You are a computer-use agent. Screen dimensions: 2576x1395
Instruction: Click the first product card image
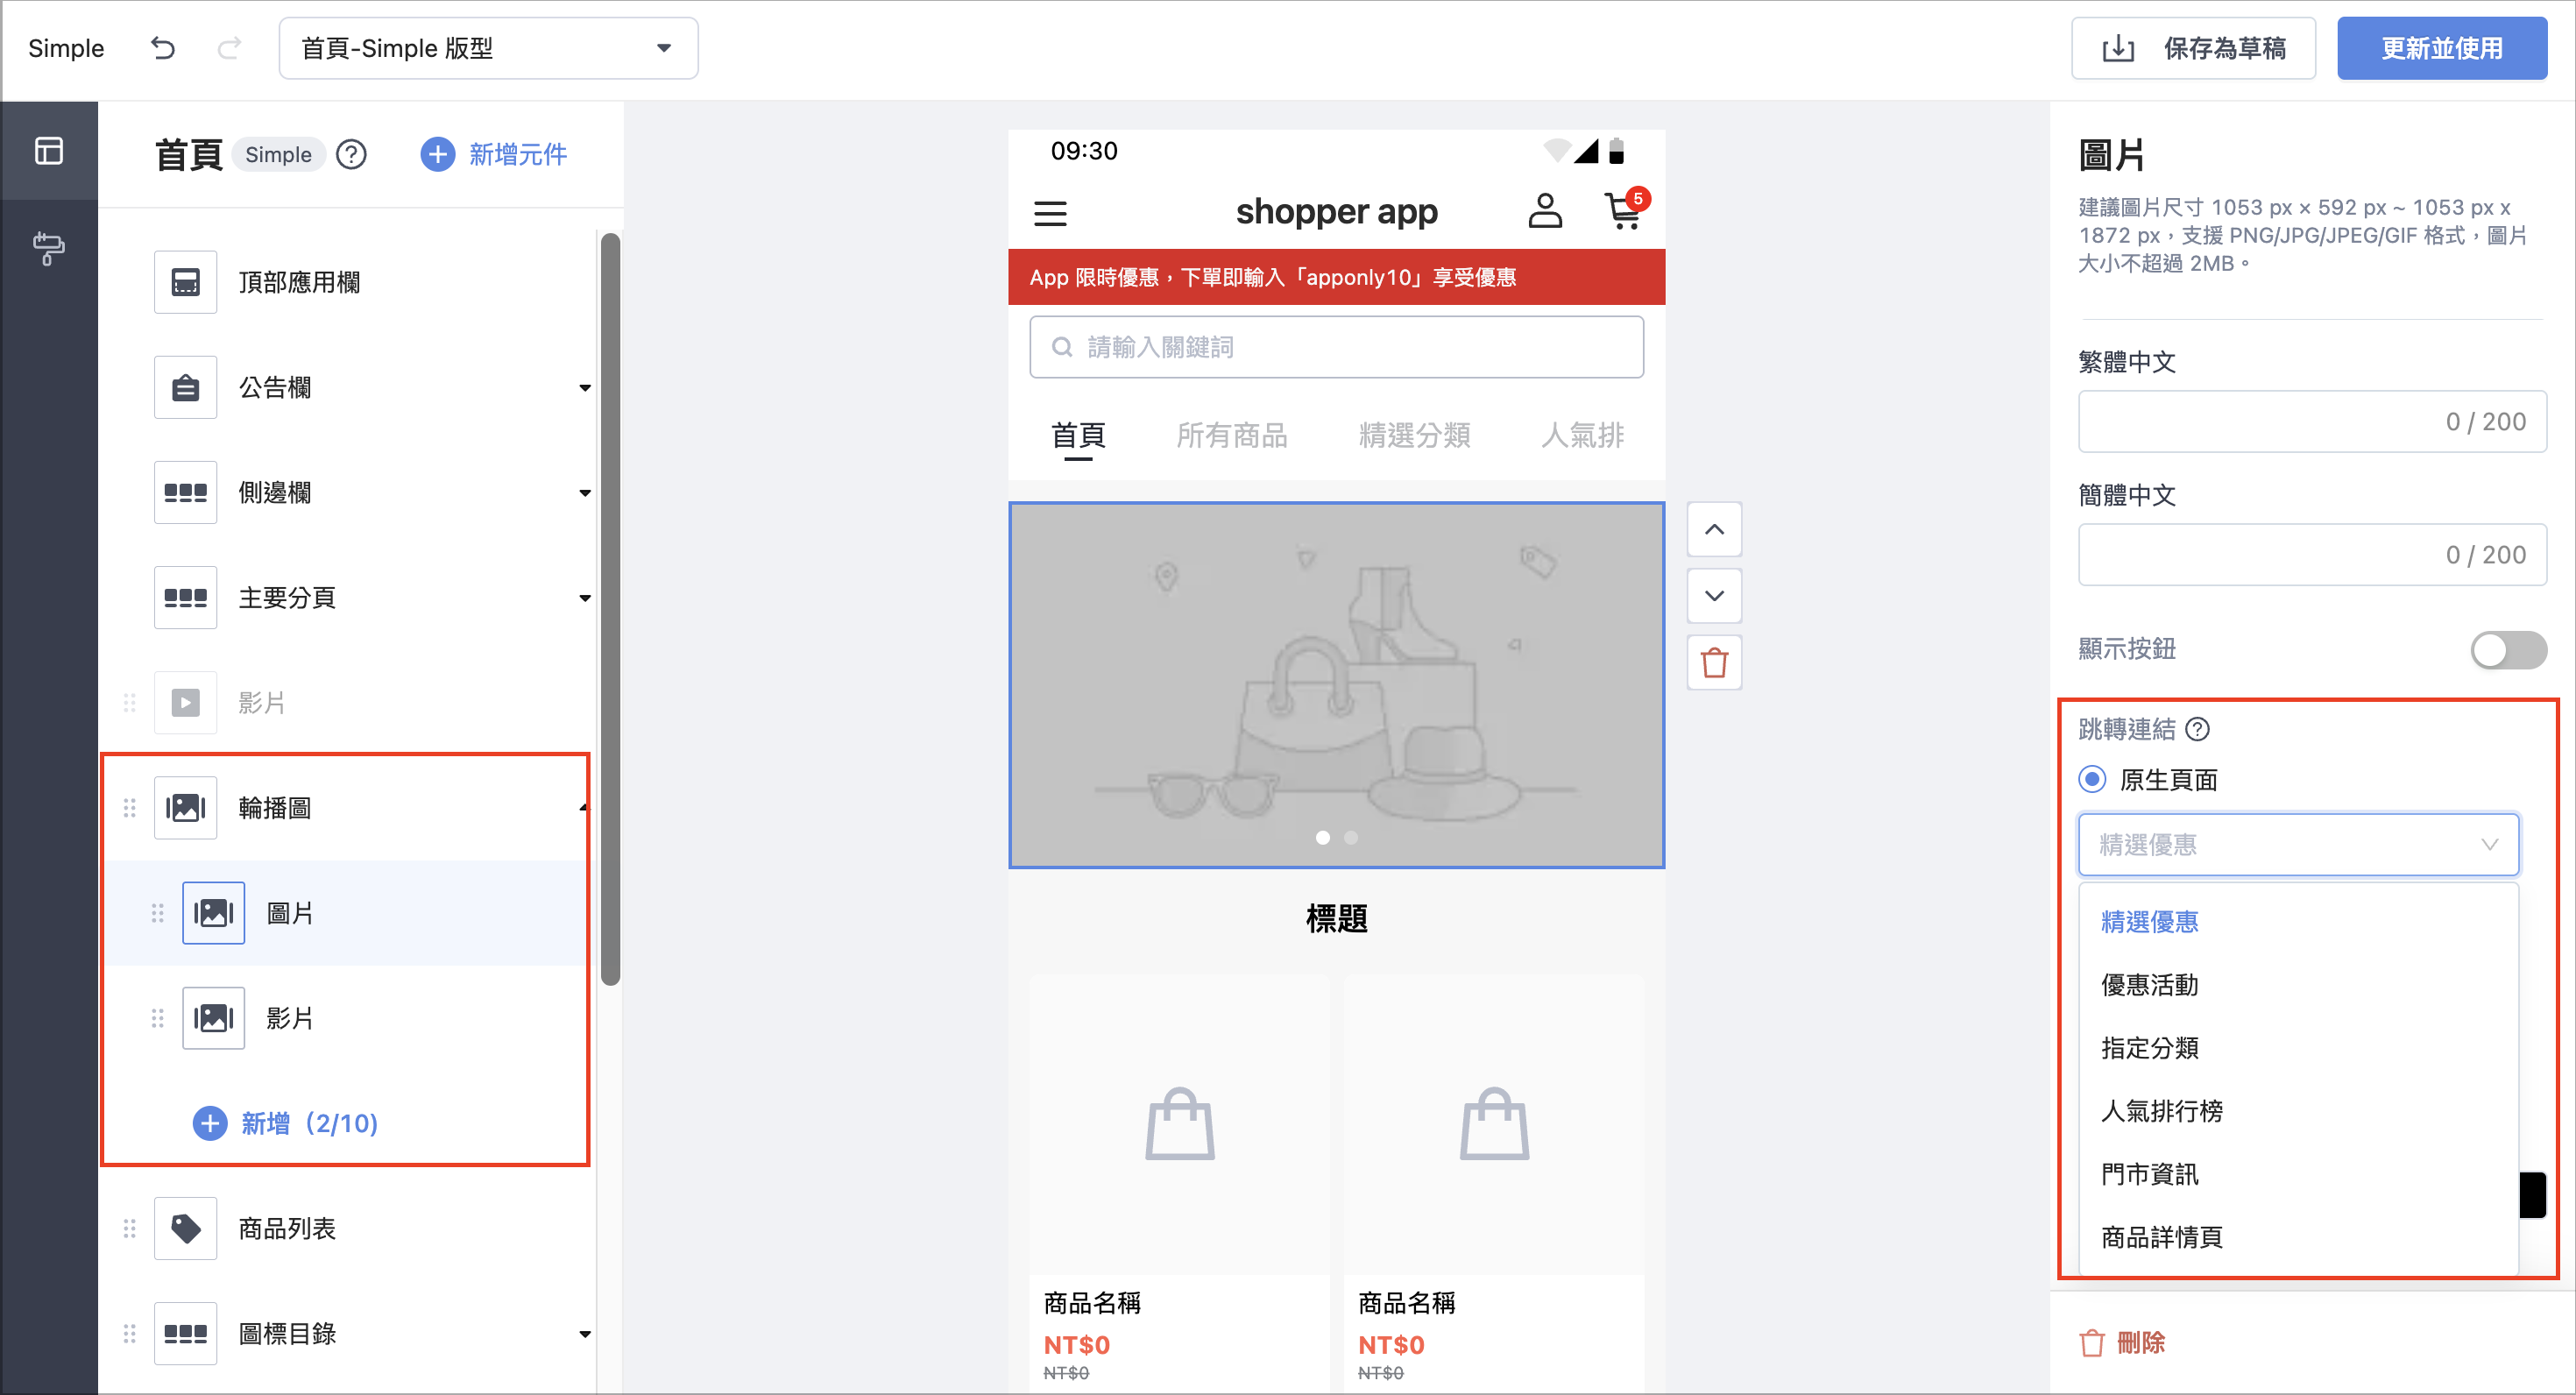point(1180,1124)
